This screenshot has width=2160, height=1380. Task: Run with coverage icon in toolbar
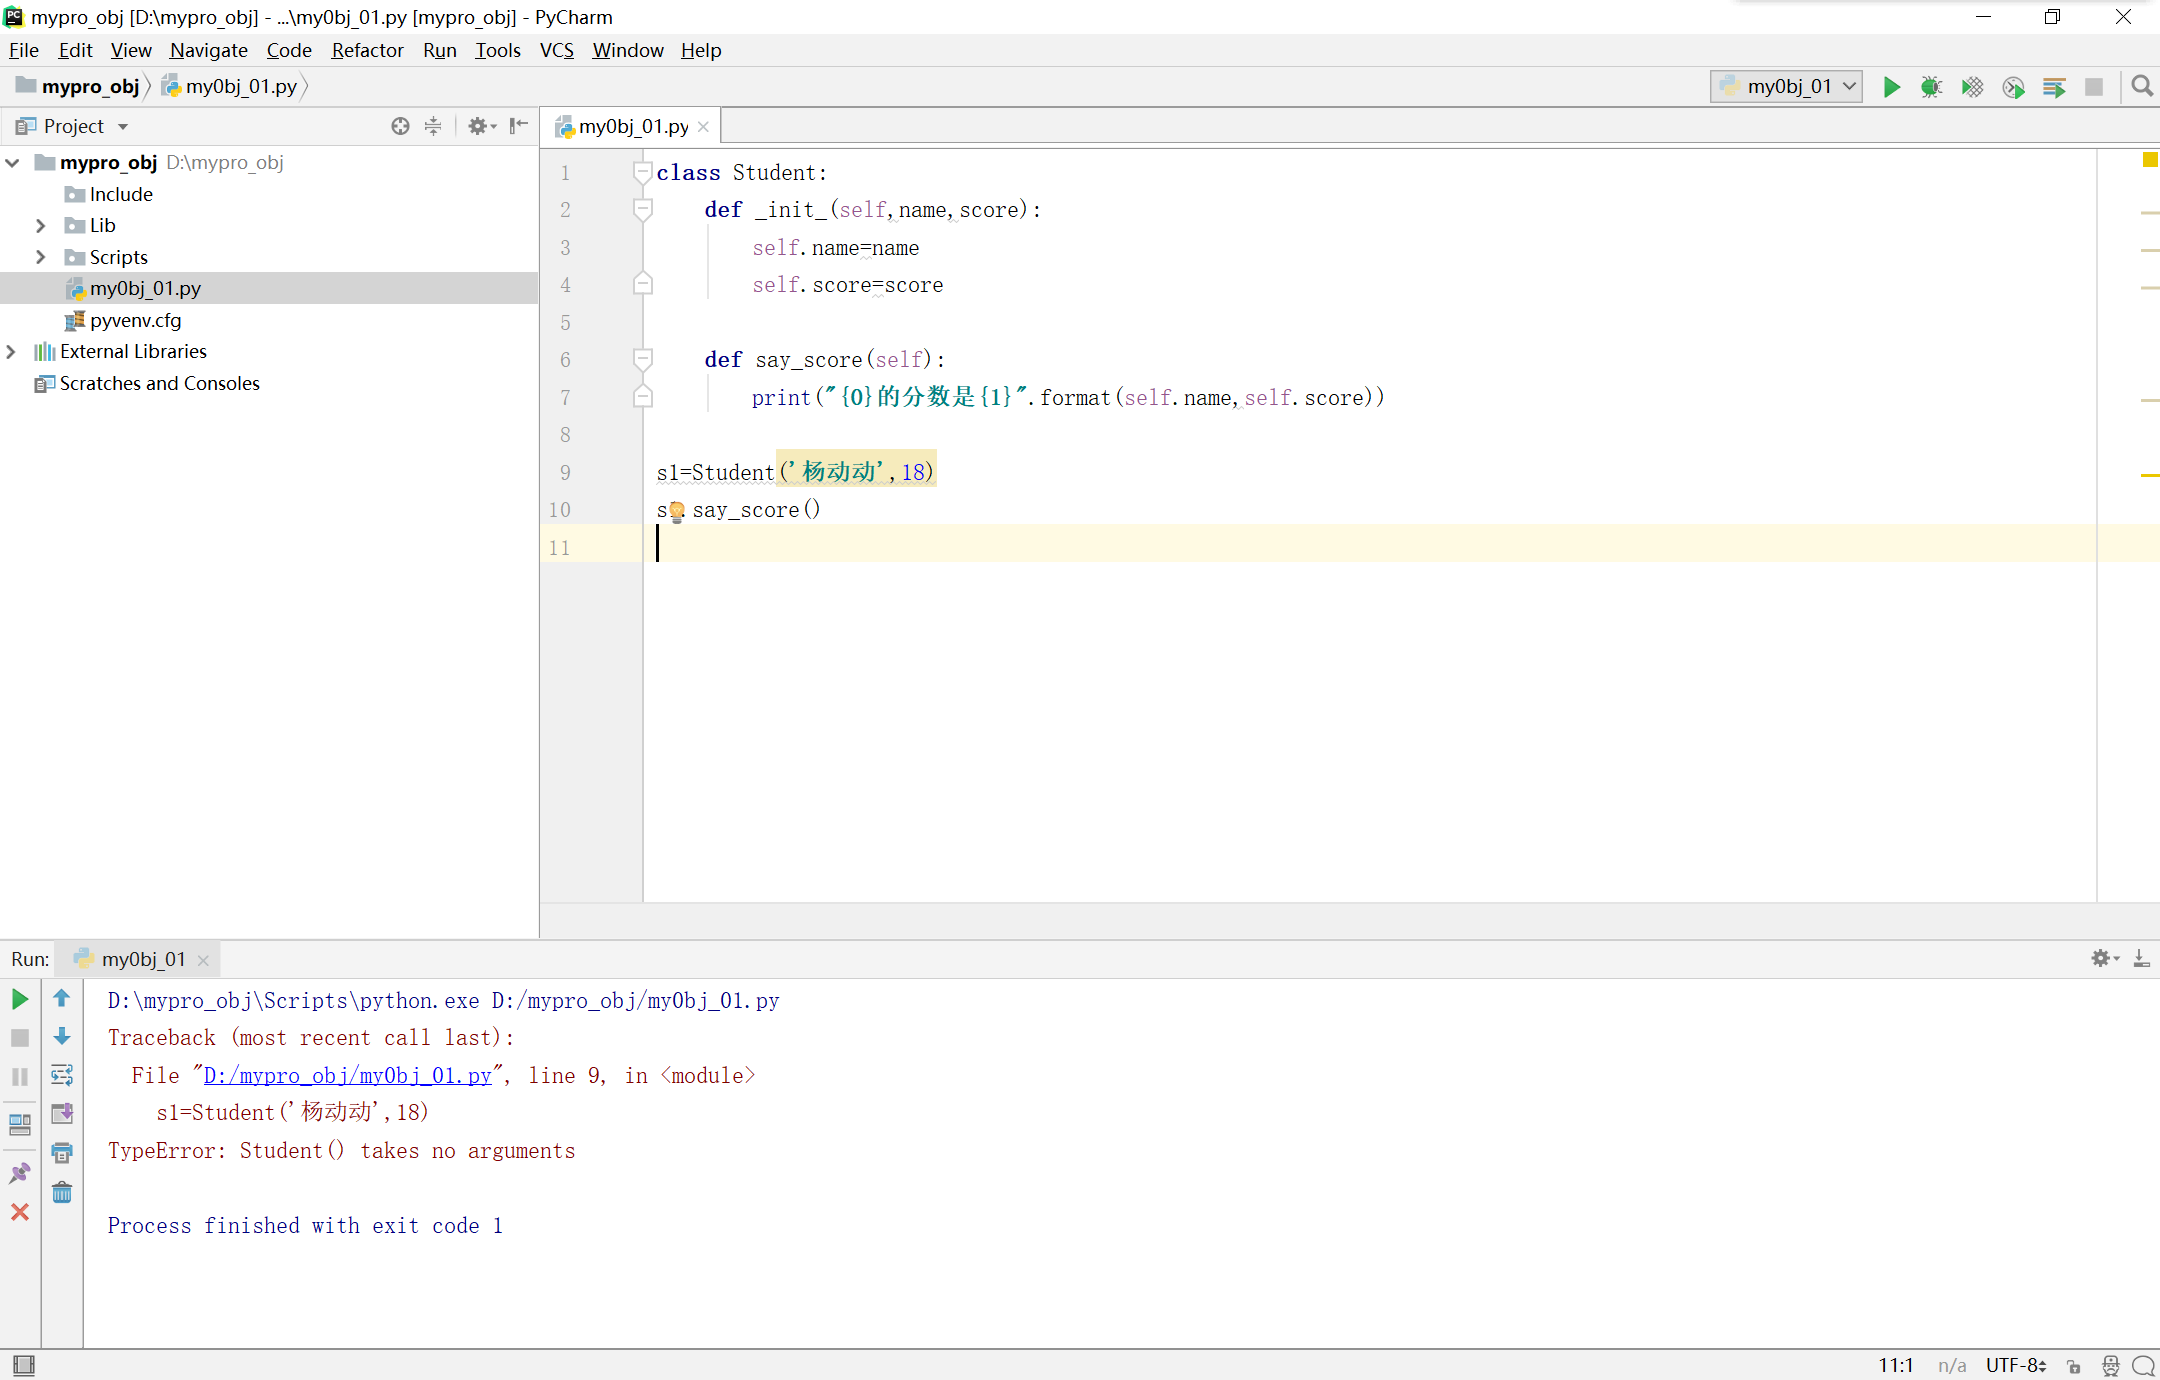point(1972,87)
